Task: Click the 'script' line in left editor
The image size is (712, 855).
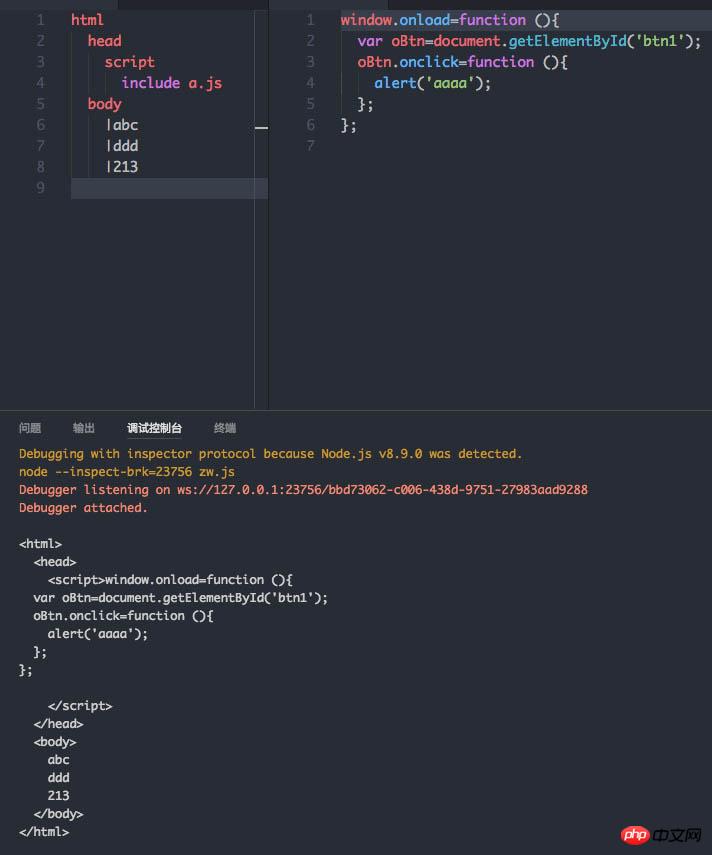Action: tap(130, 62)
